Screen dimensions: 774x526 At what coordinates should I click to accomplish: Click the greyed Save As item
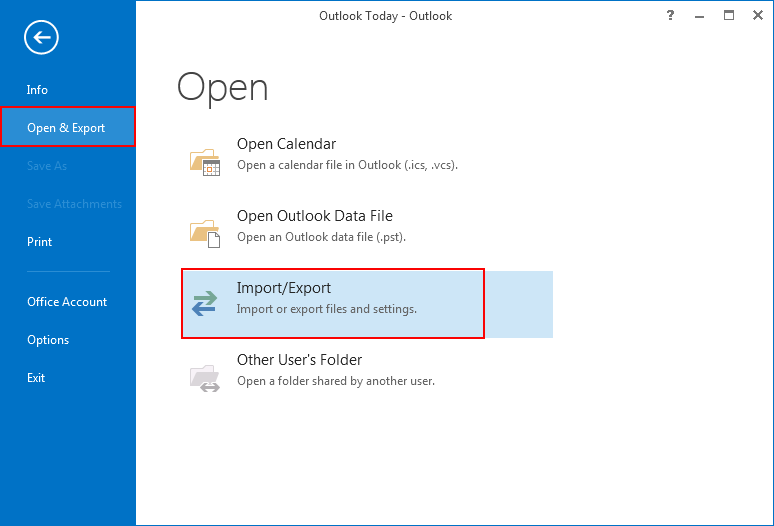coord(47,166)
